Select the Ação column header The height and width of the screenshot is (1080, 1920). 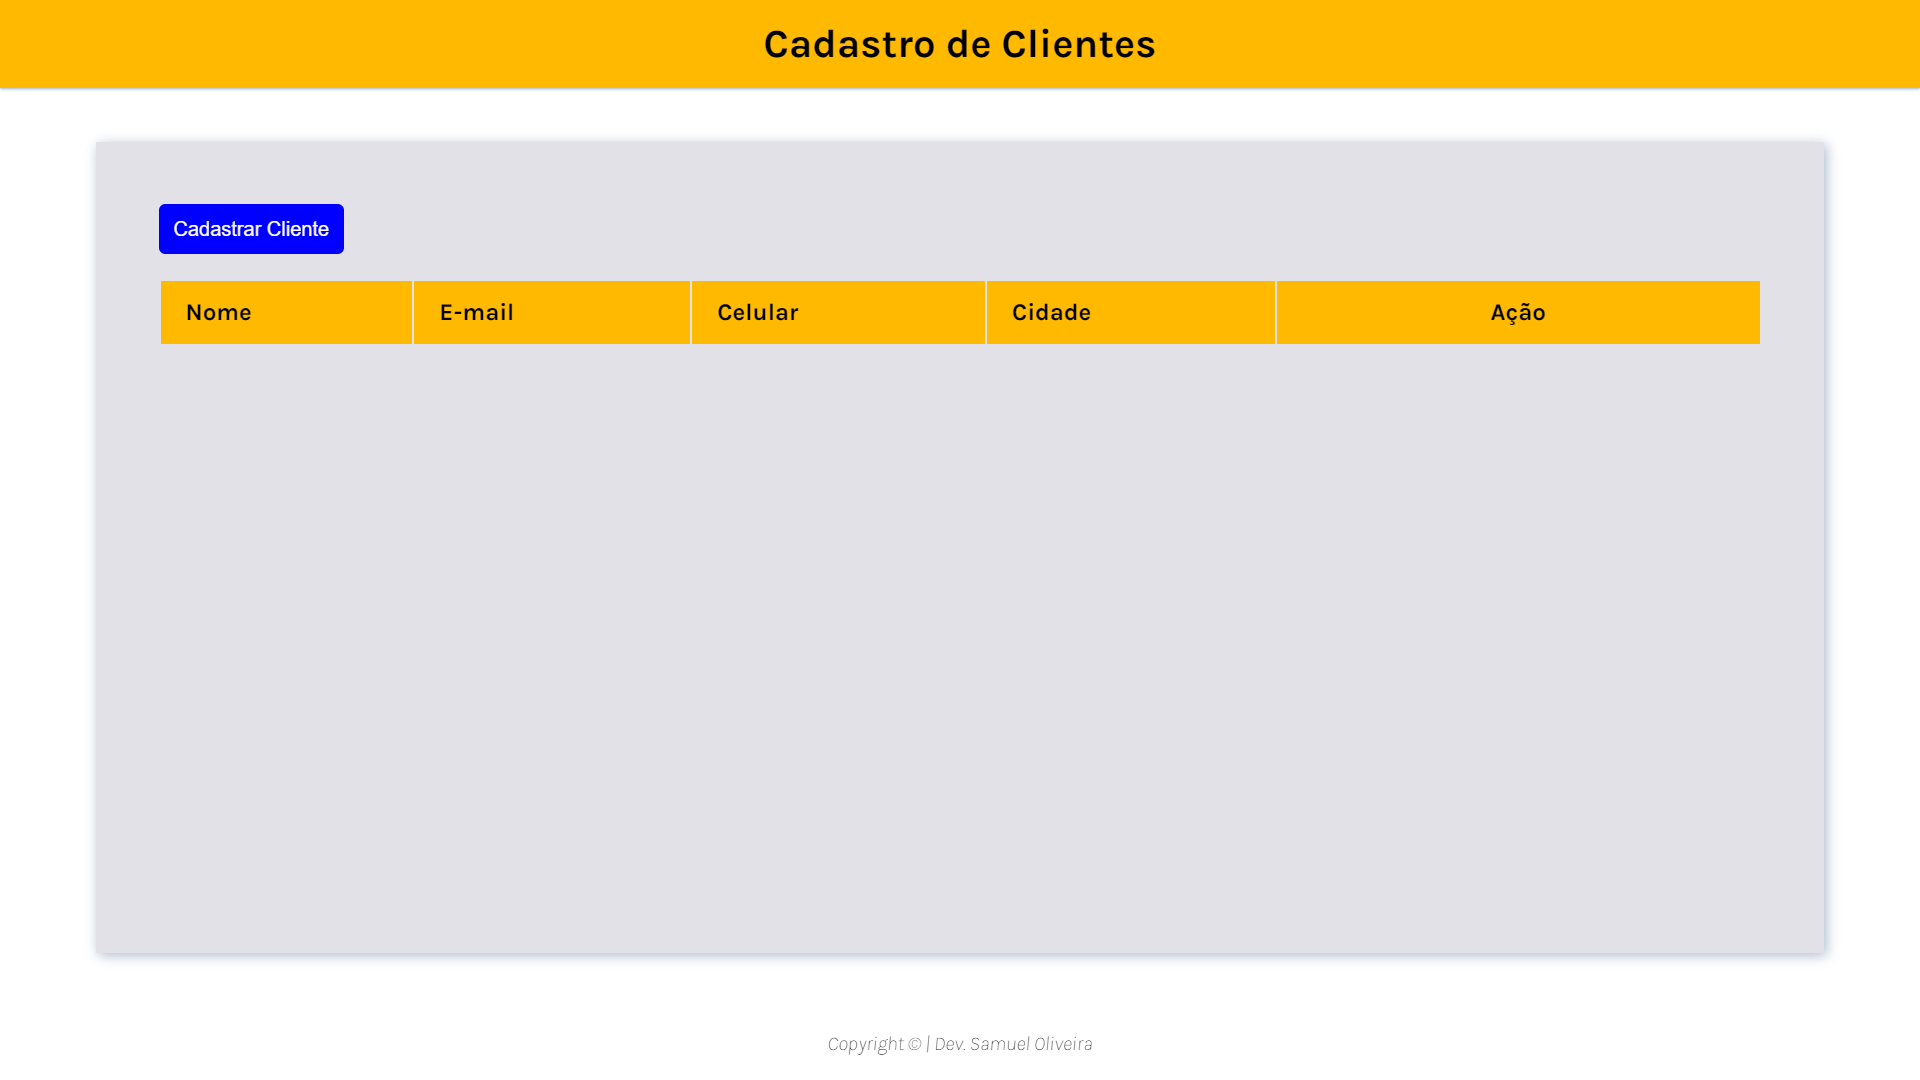click(x=1518, y=313)
